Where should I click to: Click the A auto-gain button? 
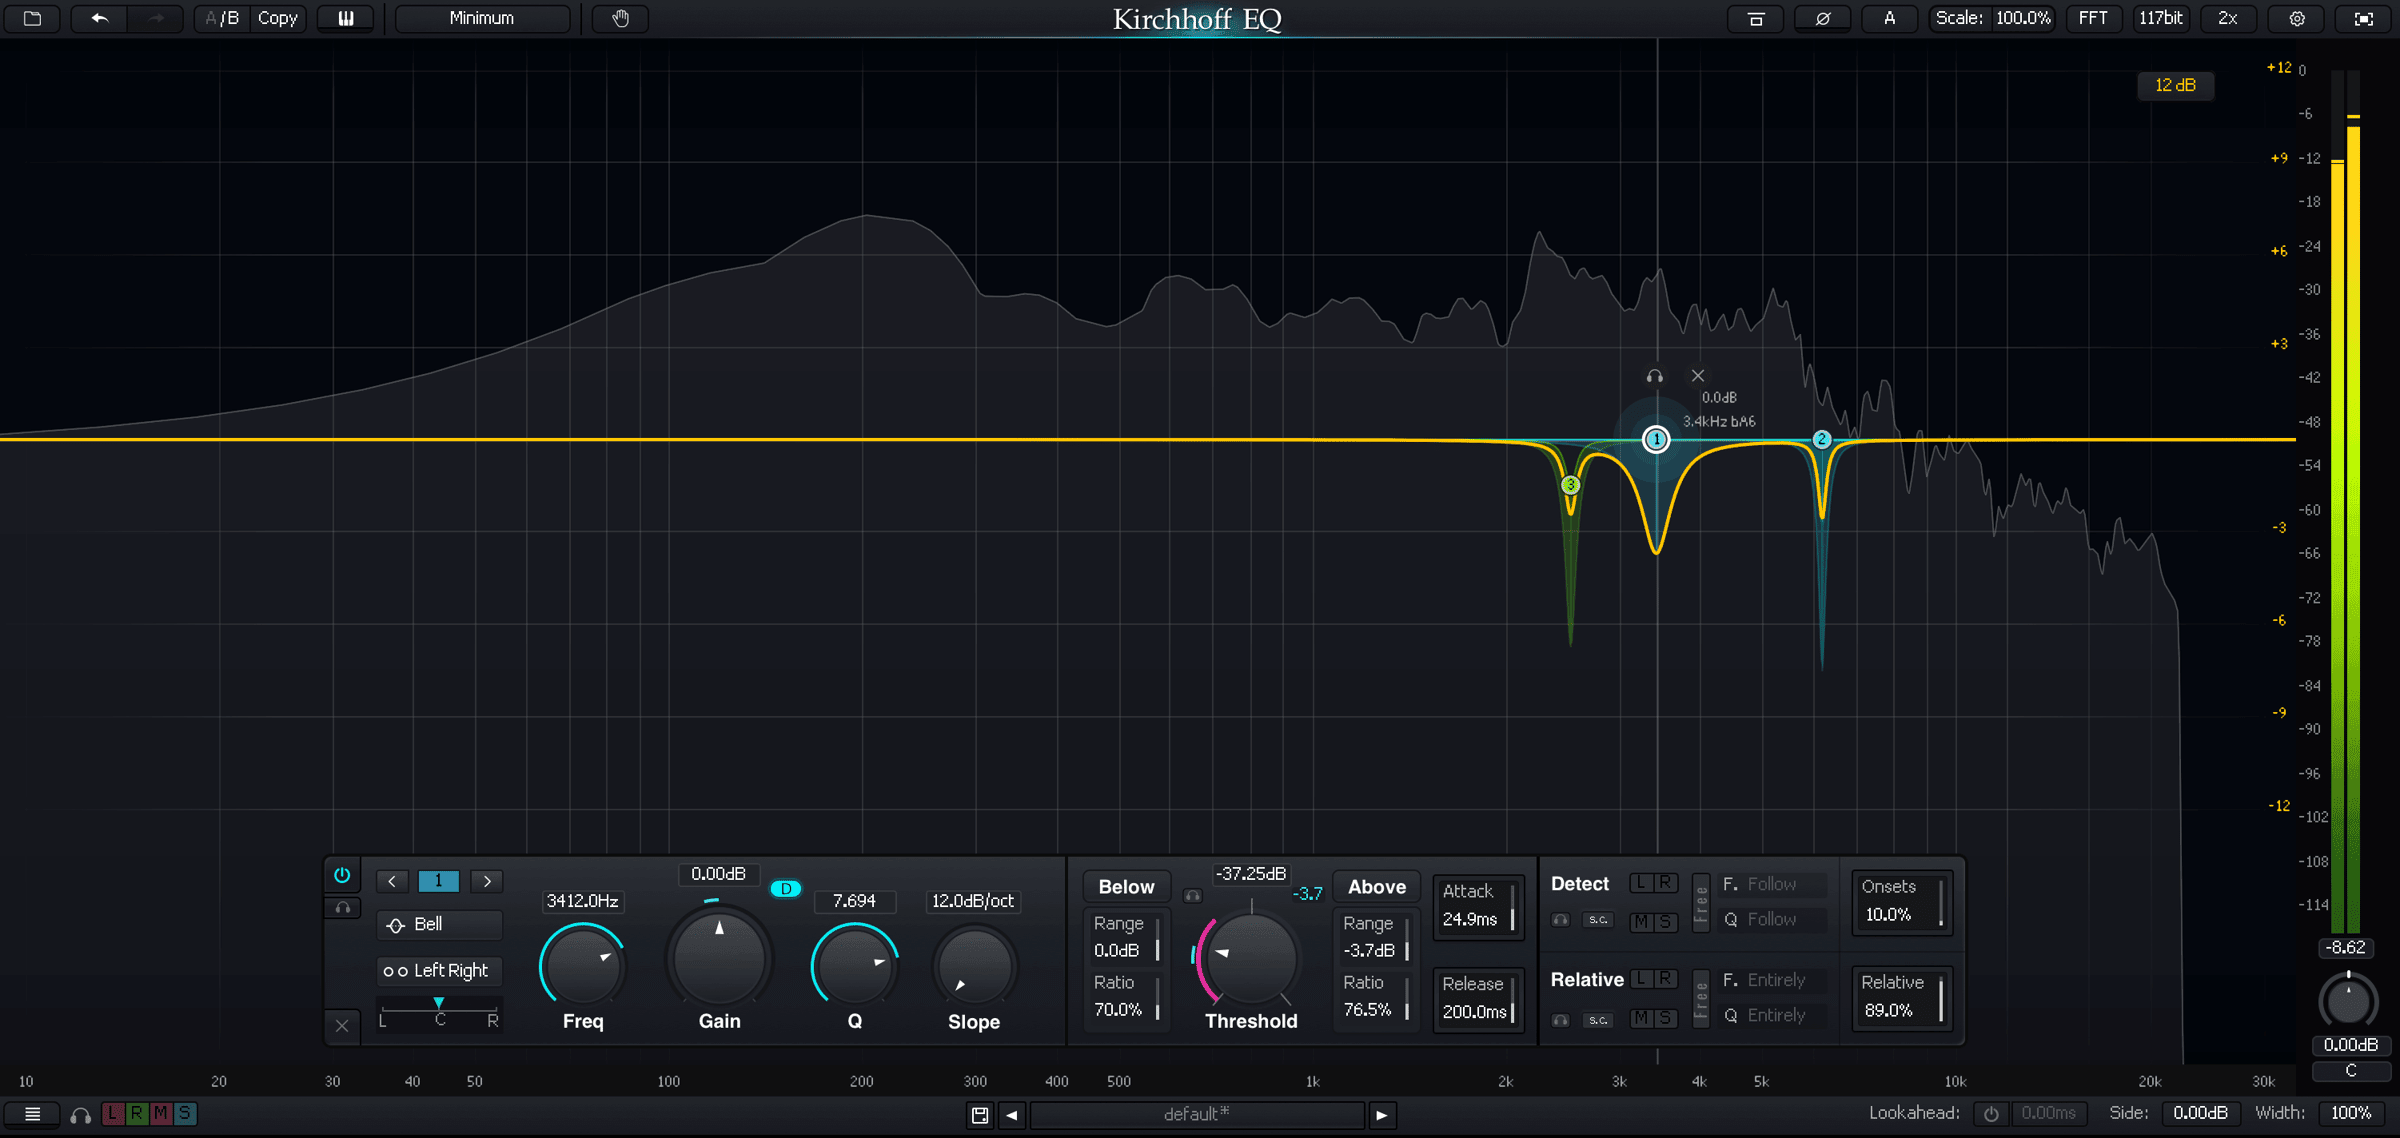(1889, 18)
